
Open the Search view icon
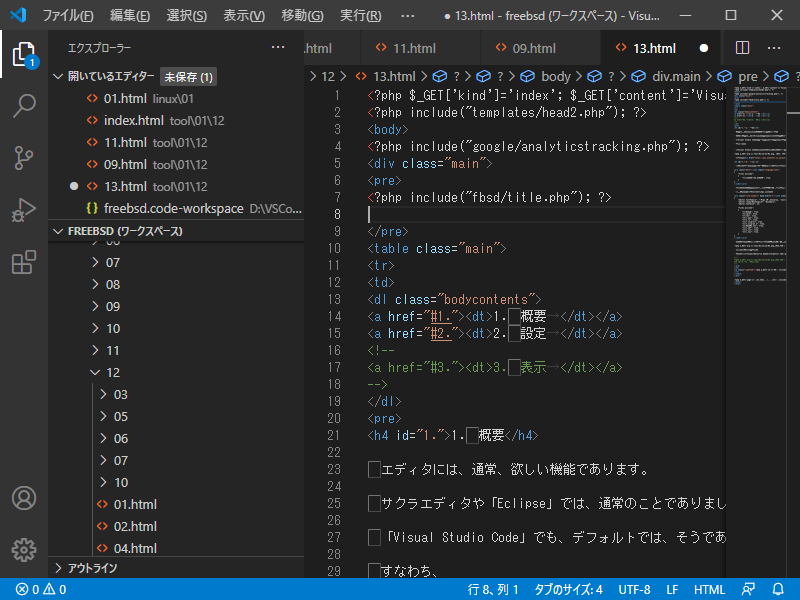(23, 105)
